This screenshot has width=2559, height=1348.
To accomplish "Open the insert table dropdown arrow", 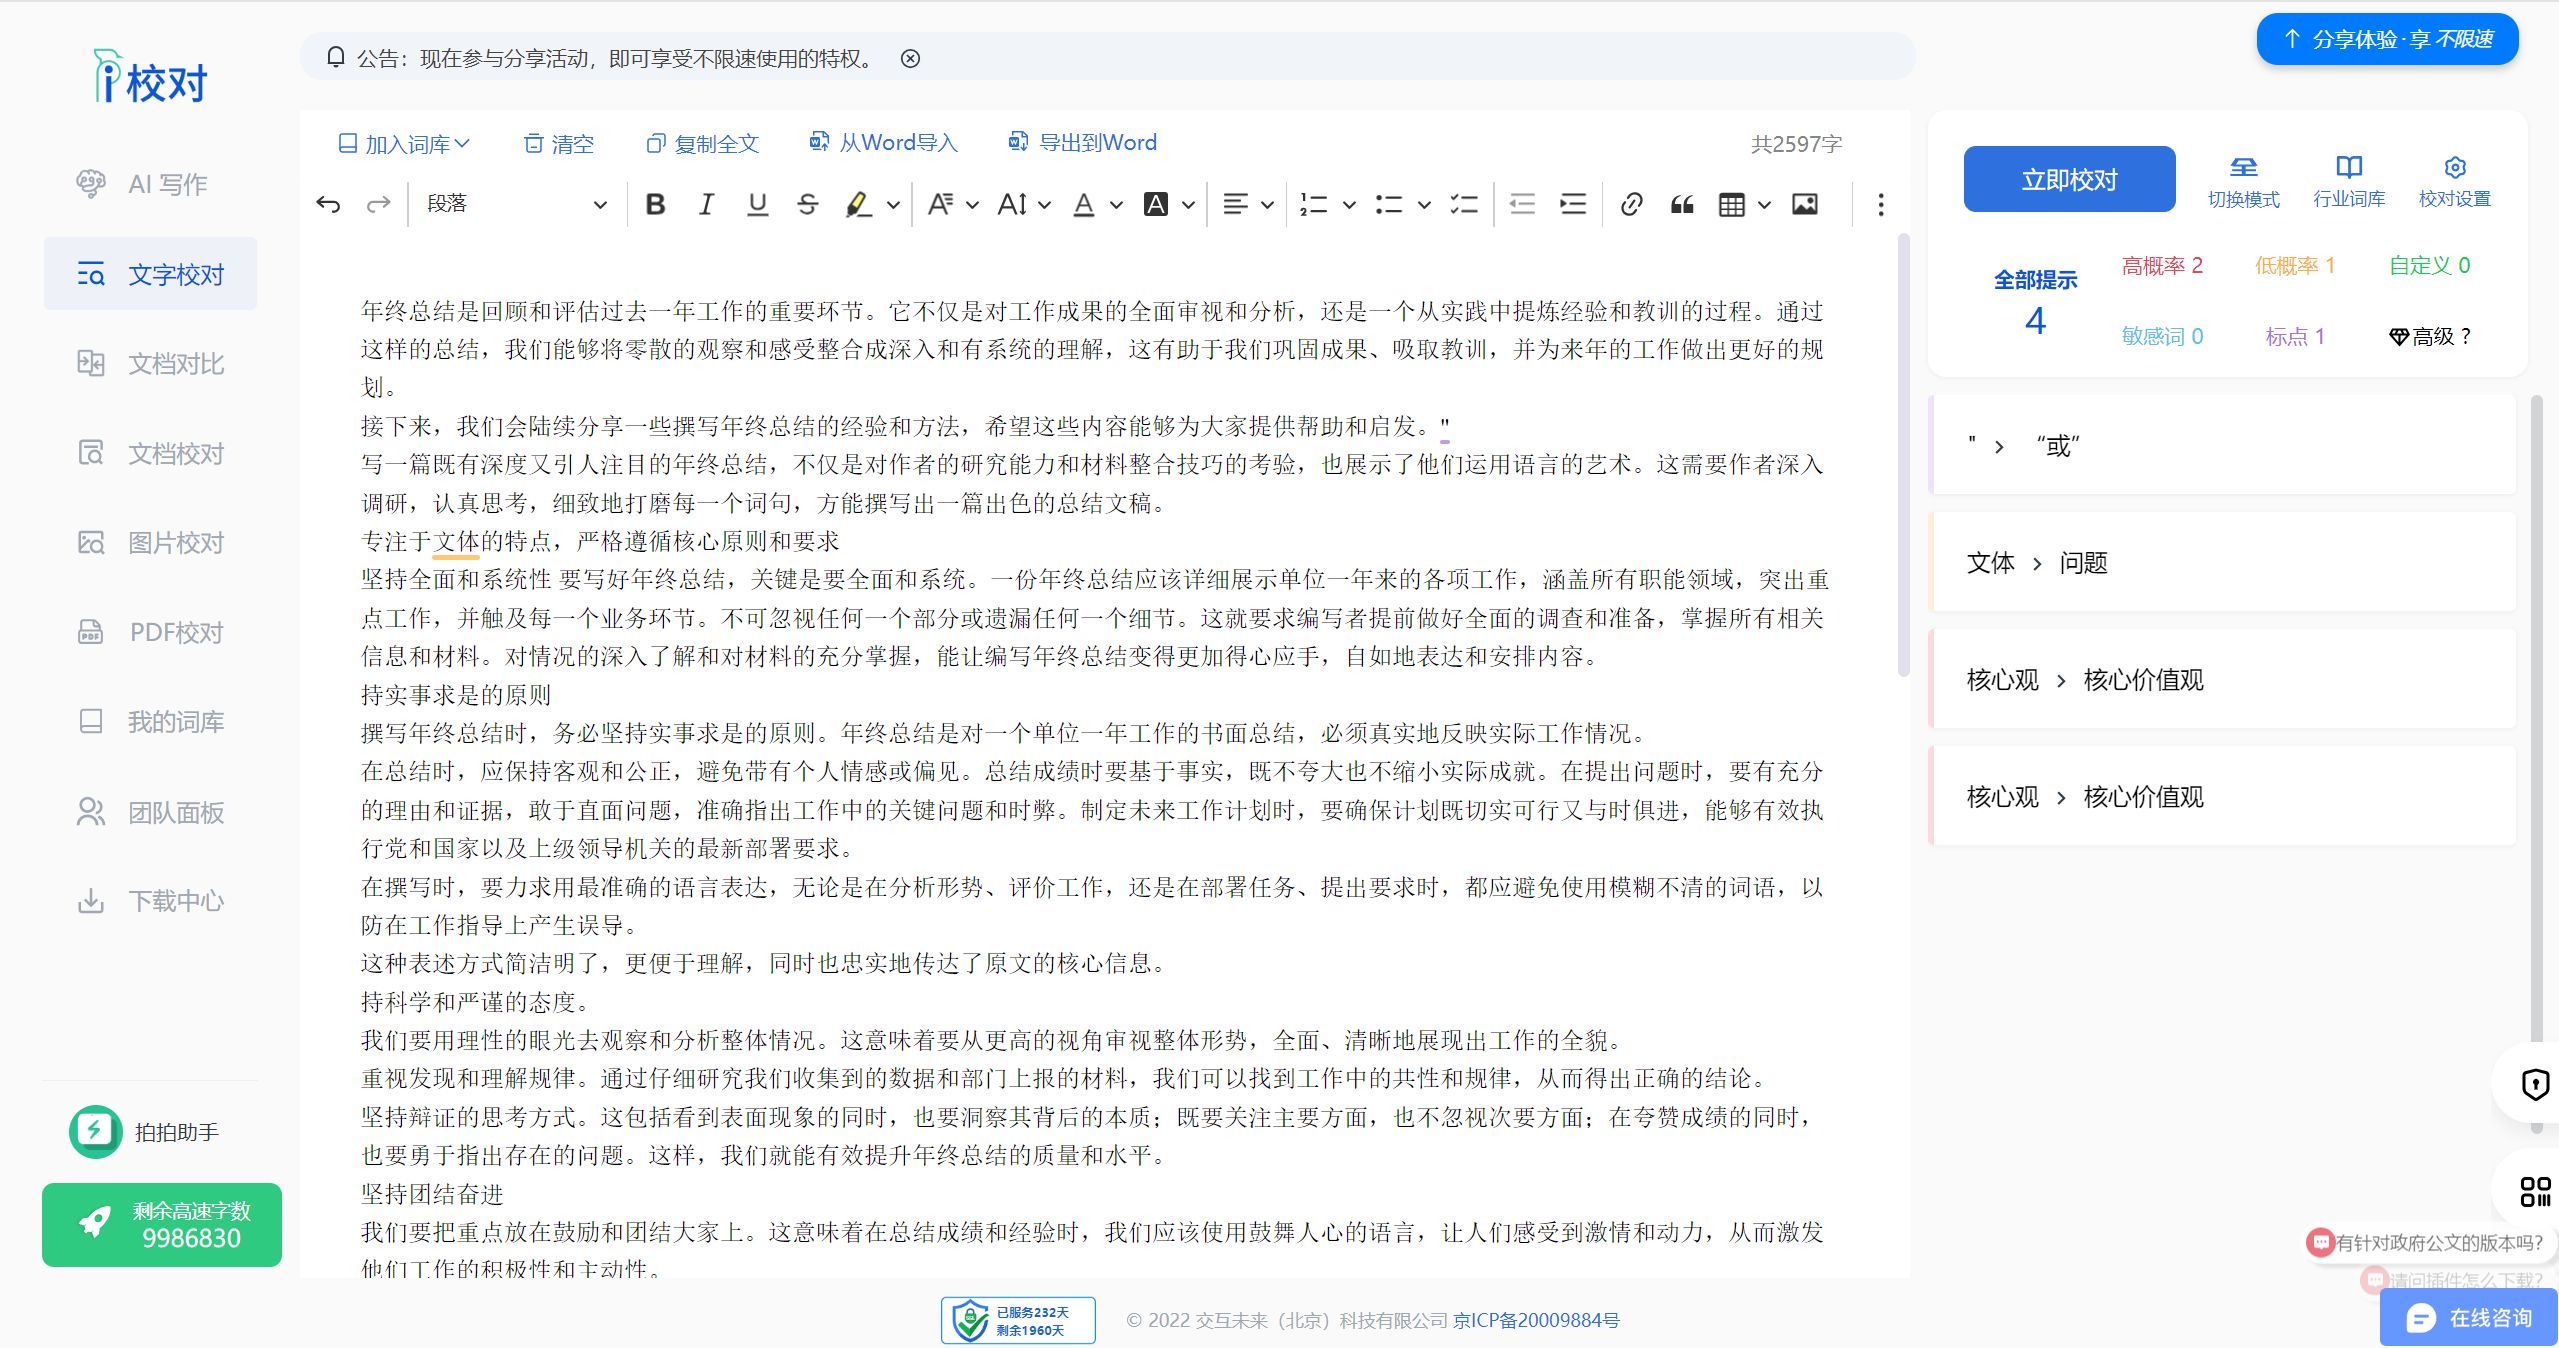I will (x=1764, y=205).
